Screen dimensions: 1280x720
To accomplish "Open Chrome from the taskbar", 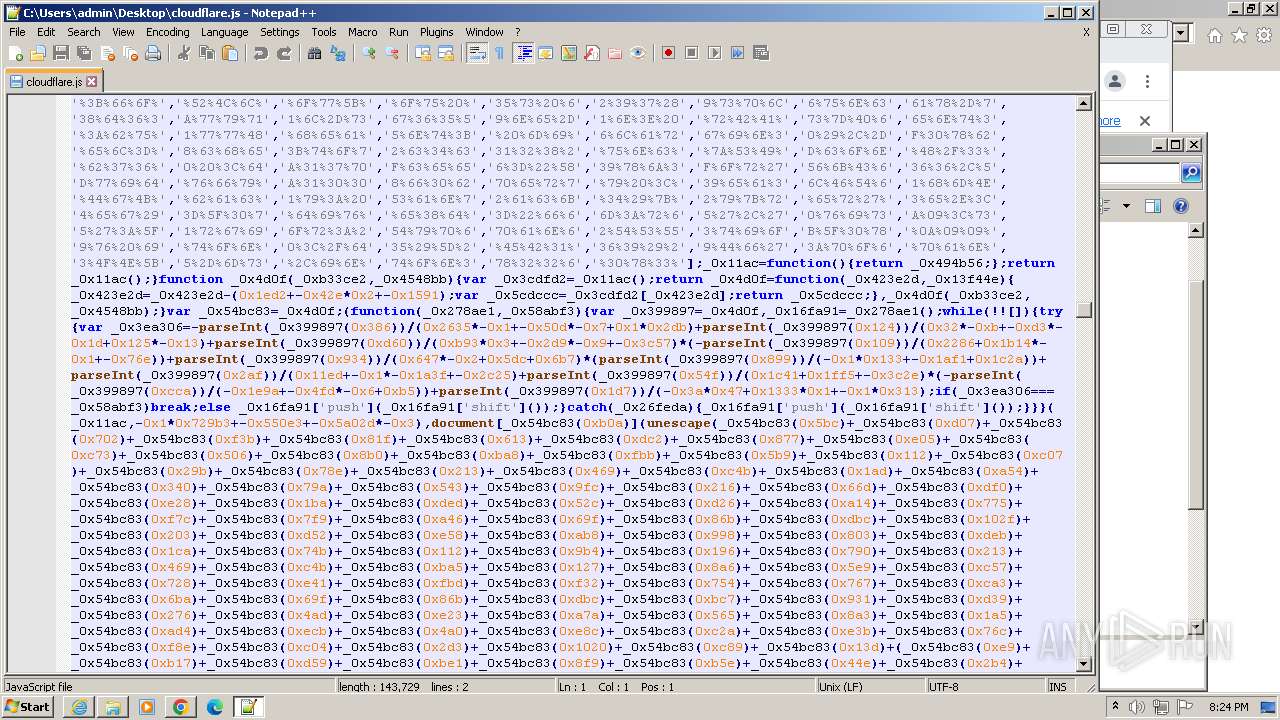I will click(180, 707).
